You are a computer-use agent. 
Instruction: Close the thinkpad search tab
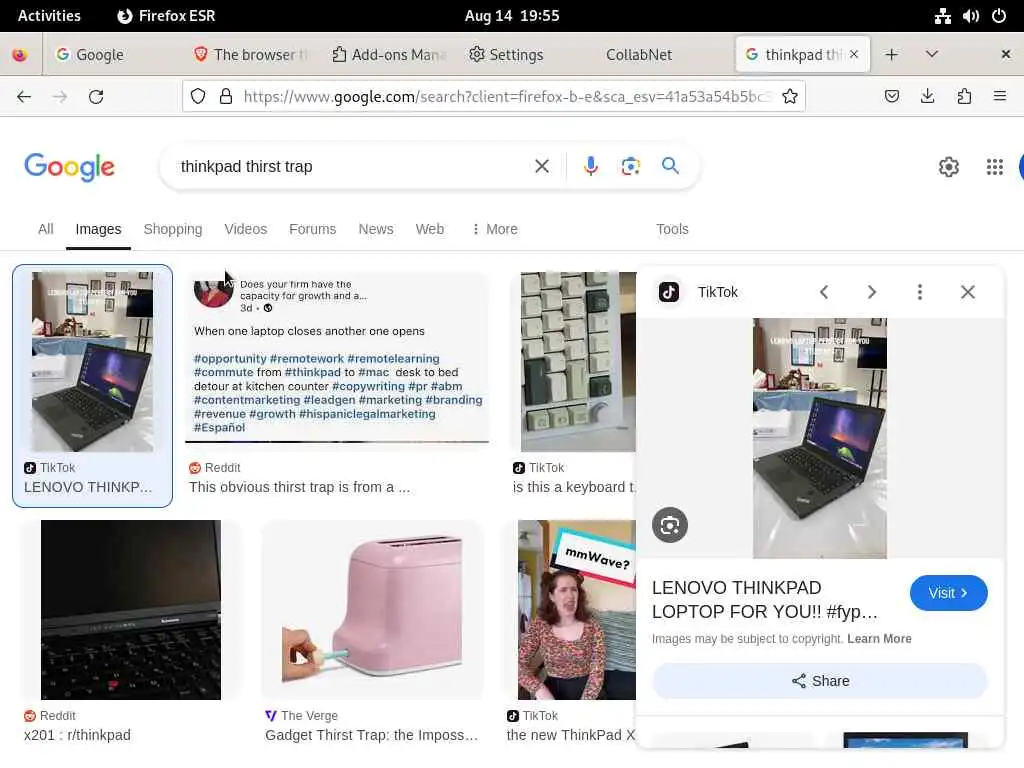pyautogui.click(x=854, y=54)
